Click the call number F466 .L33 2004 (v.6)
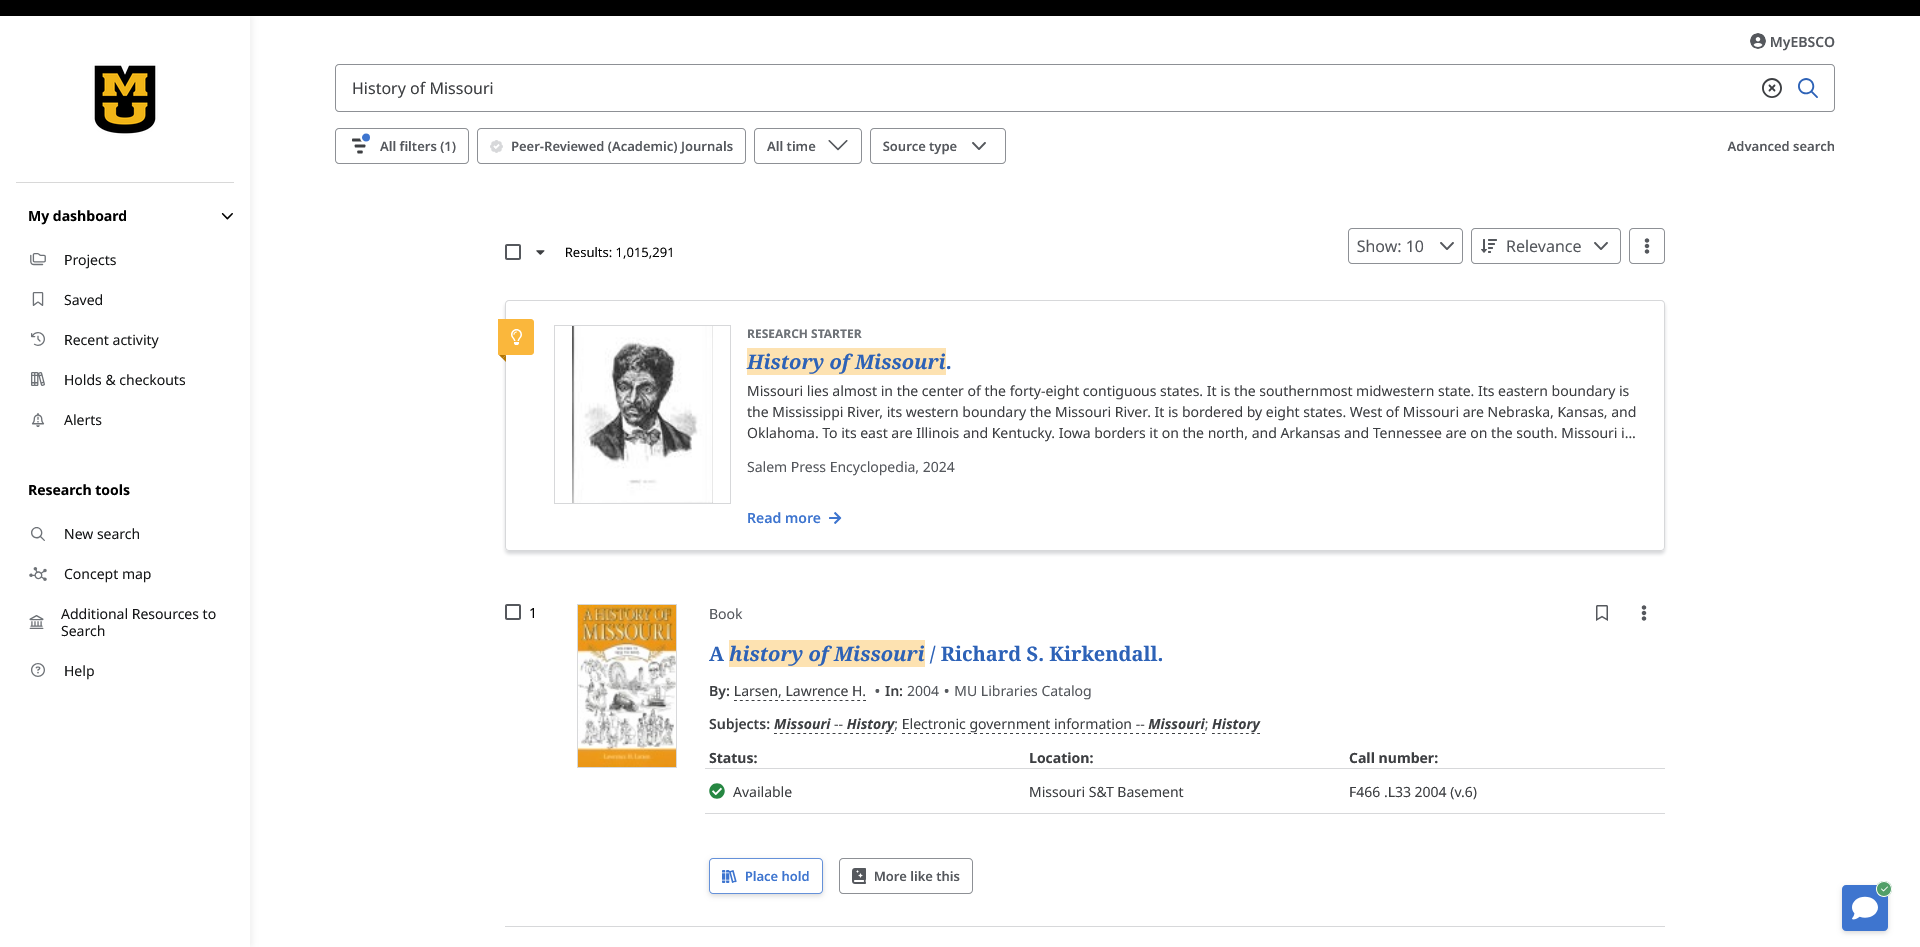The height and width of the screenshot is (947, 1920). point(1412,792)
